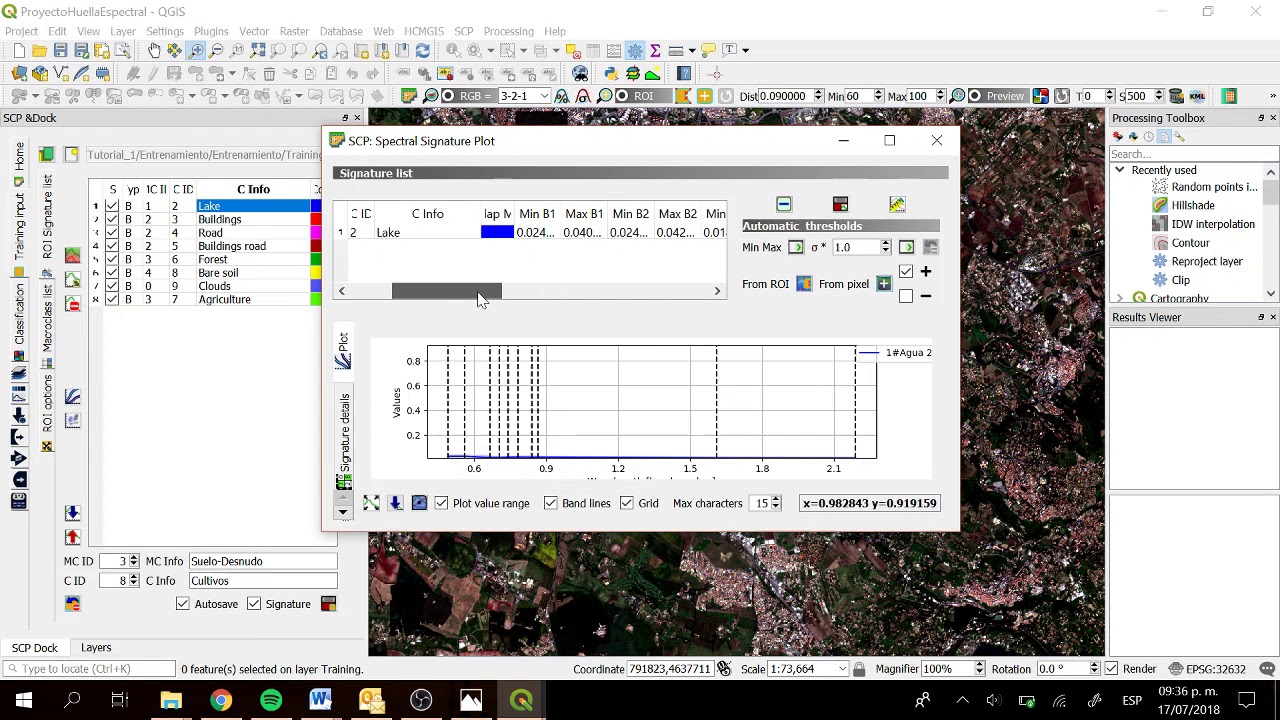The height and width of the screenshot is (720, 1280).
Task: Adjust the C ID spinner
Action: [x=133, y=581]
